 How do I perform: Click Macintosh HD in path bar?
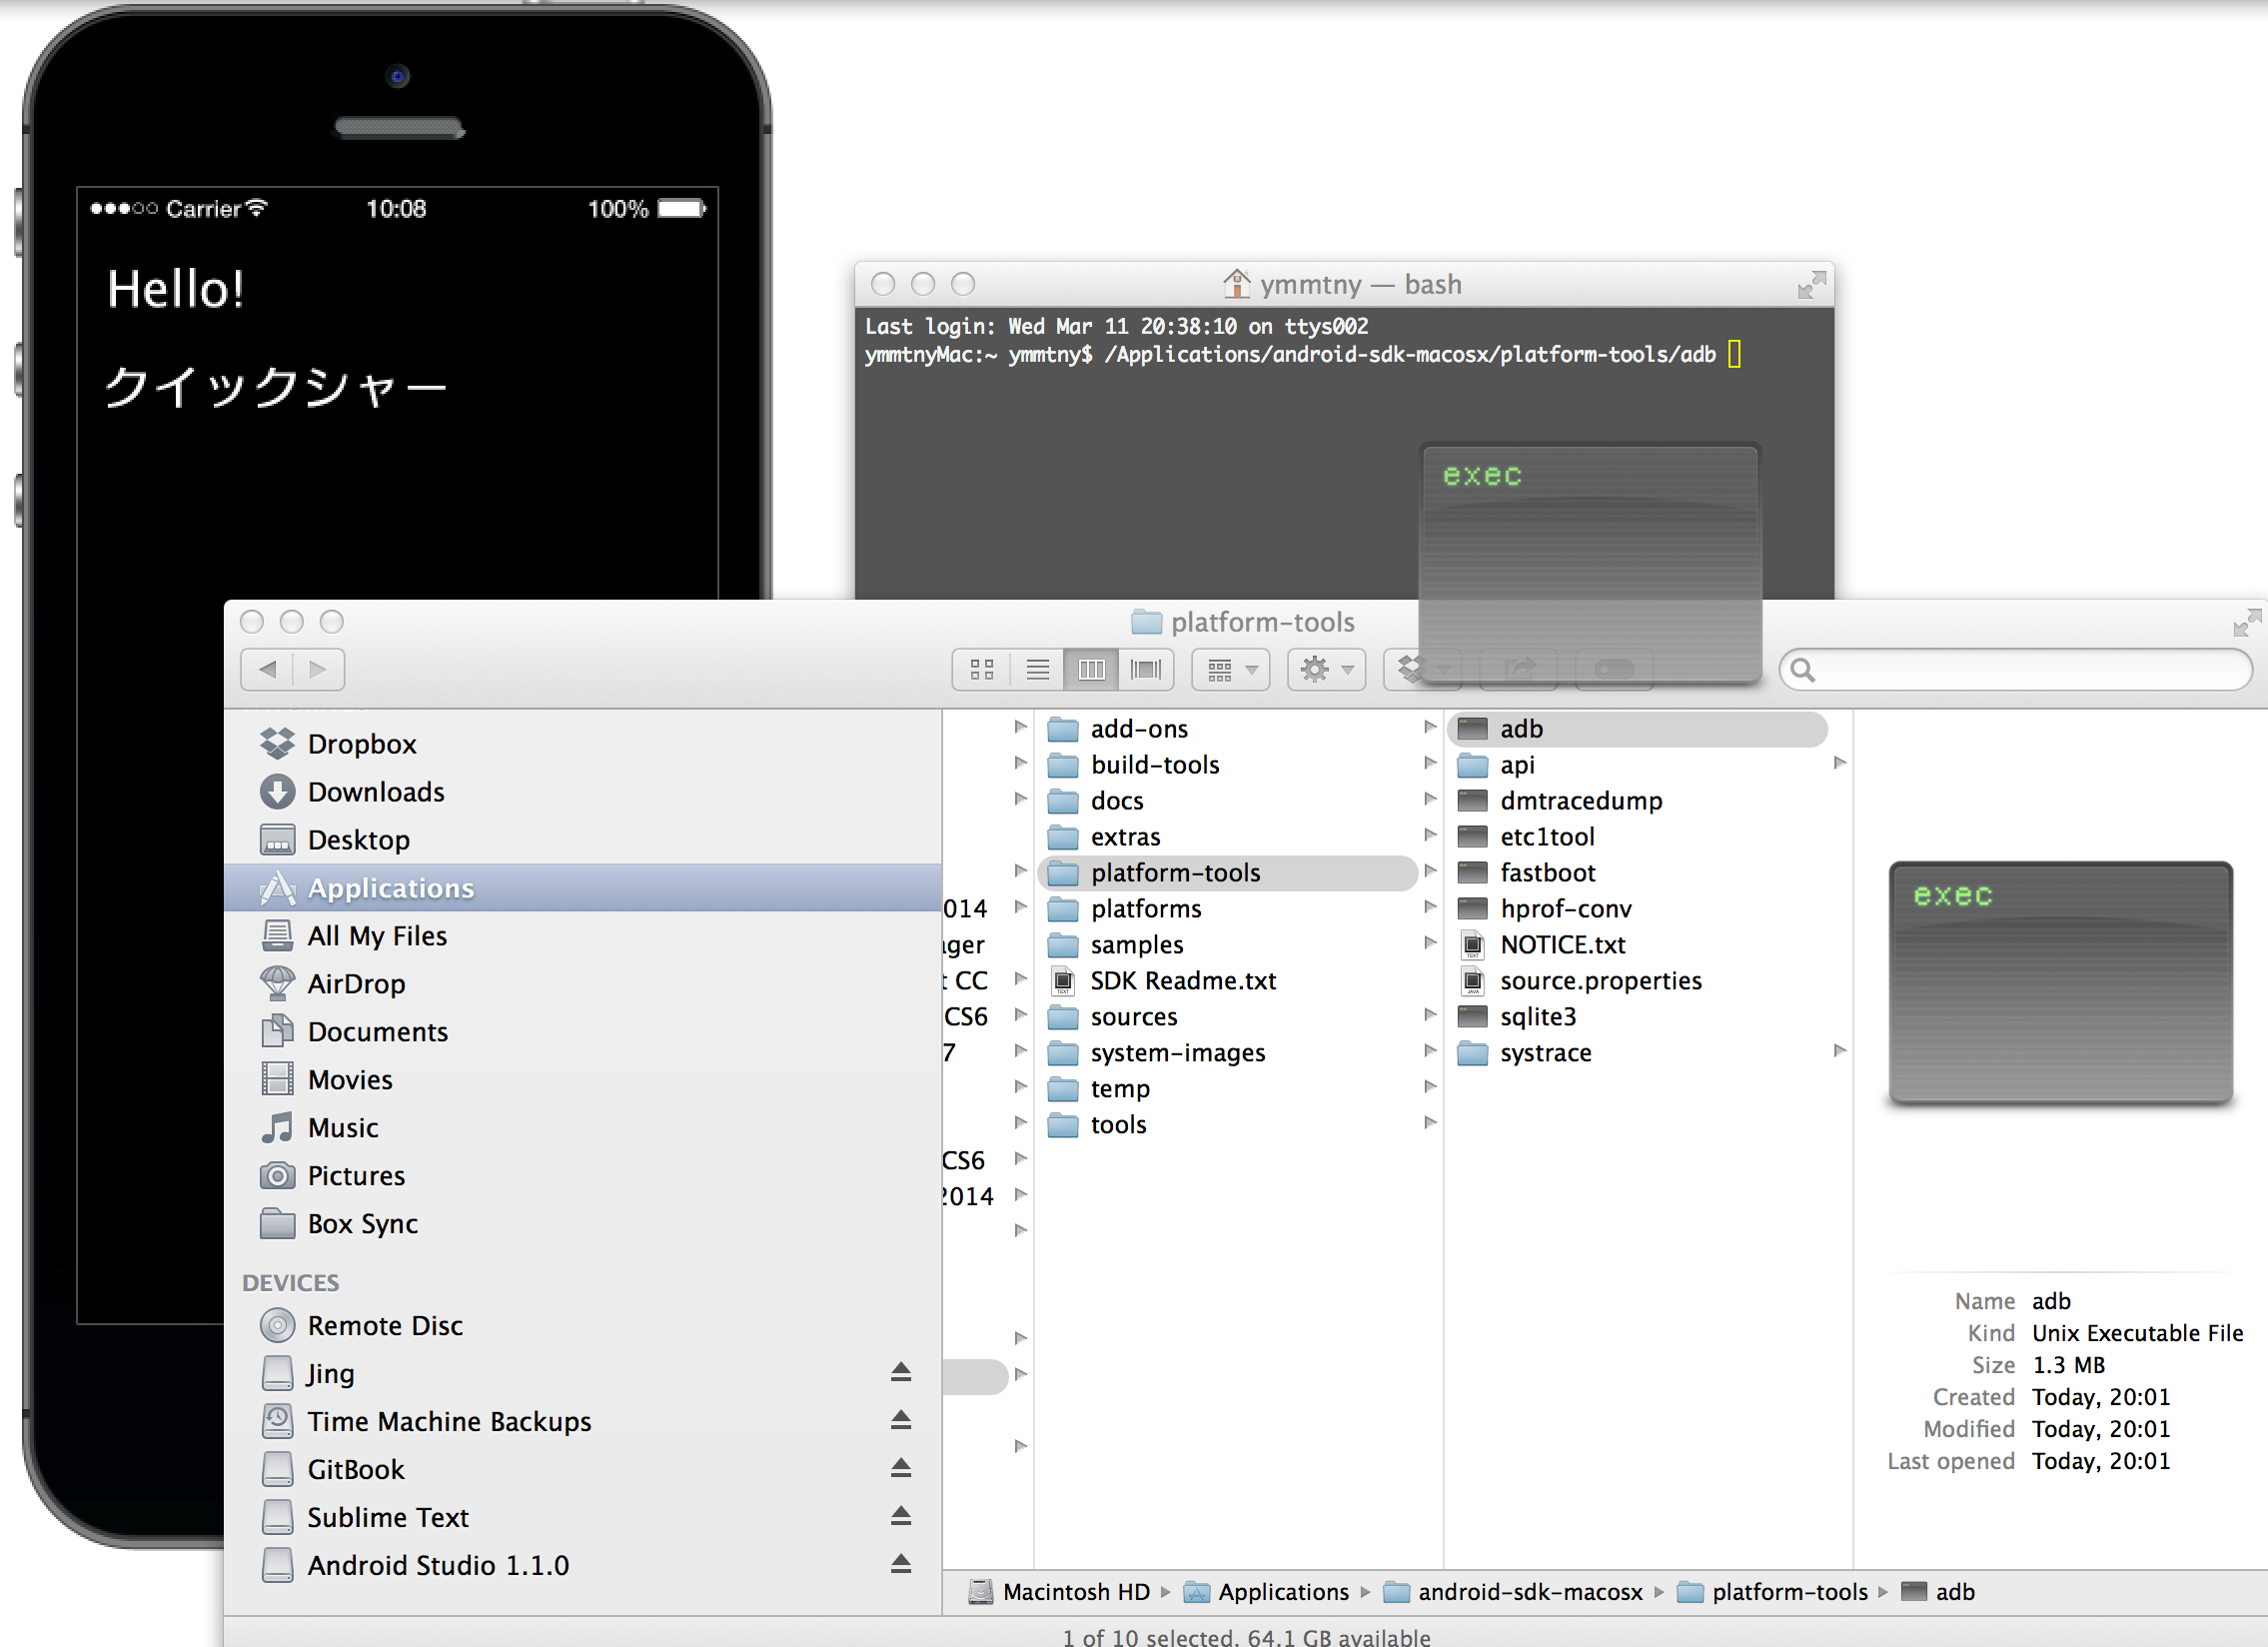pos(1059,1592)
